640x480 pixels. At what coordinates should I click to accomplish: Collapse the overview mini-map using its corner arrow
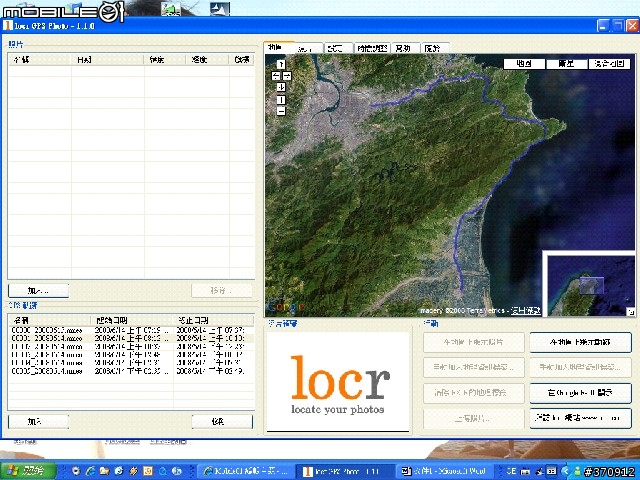pos(631,312)
